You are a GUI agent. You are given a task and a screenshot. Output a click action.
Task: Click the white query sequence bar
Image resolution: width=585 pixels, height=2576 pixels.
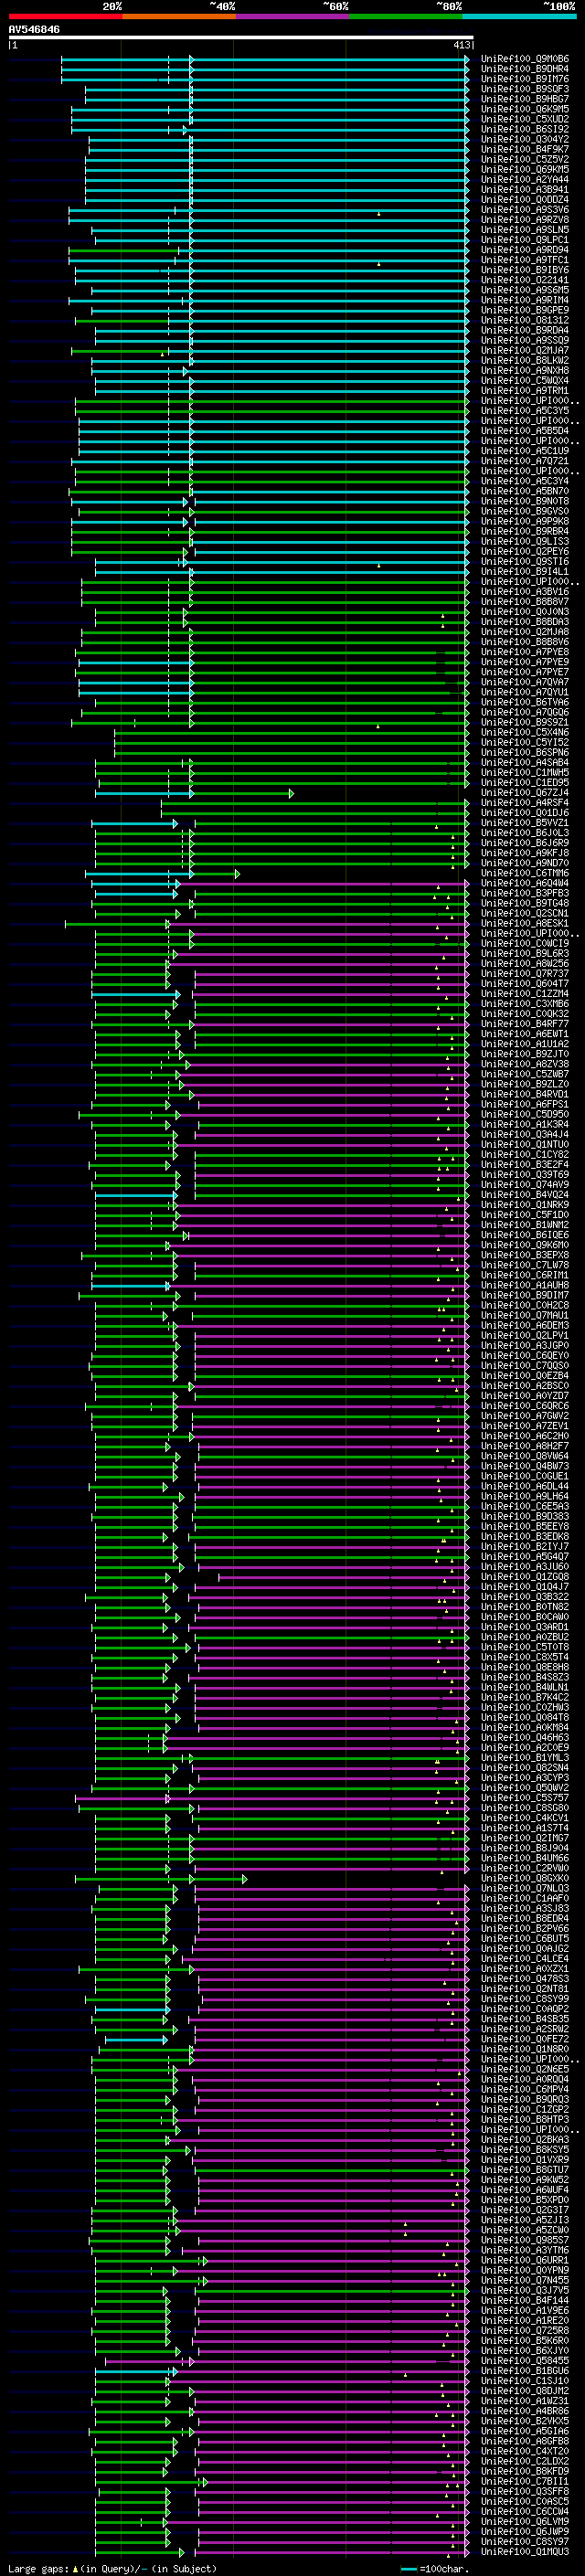[x=241, y=38]
